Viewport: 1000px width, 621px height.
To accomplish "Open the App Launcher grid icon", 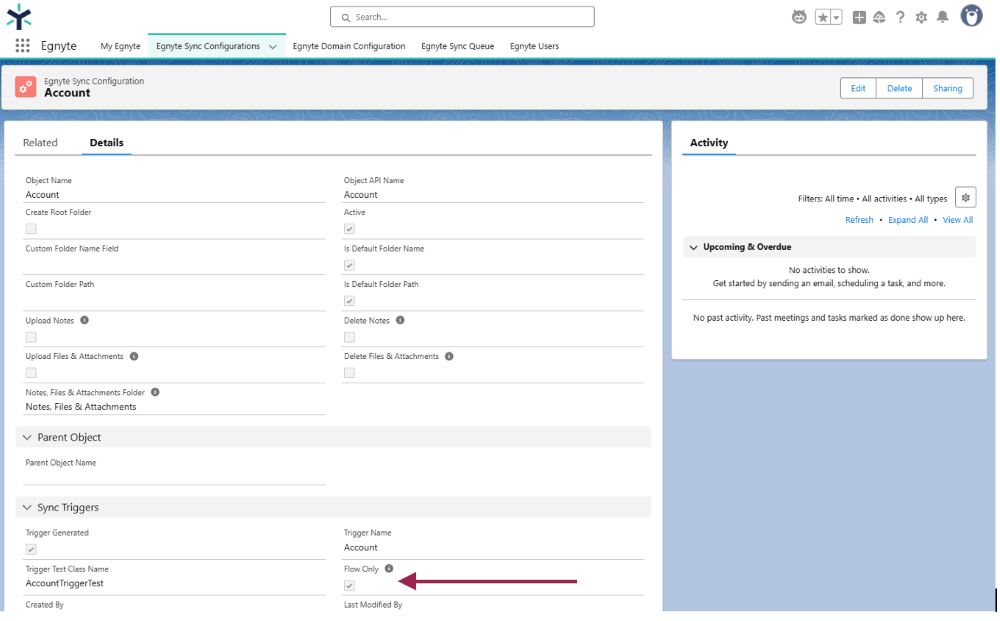I will point(22,45).
